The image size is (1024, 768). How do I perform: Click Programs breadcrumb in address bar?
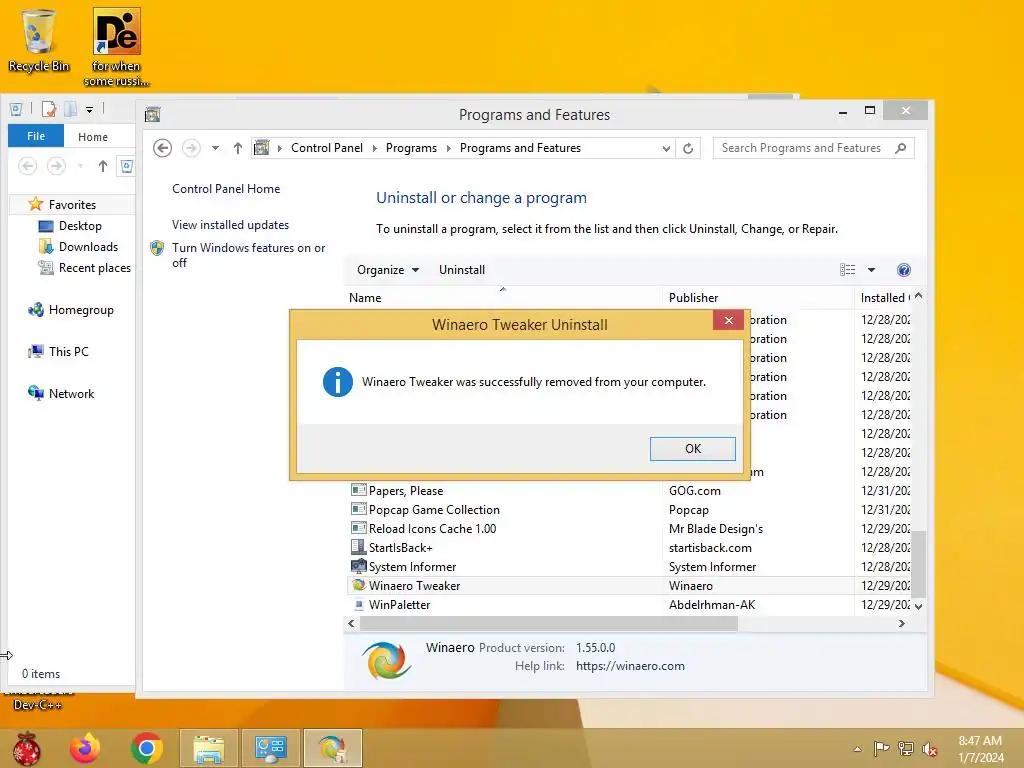tap(411, 148)
